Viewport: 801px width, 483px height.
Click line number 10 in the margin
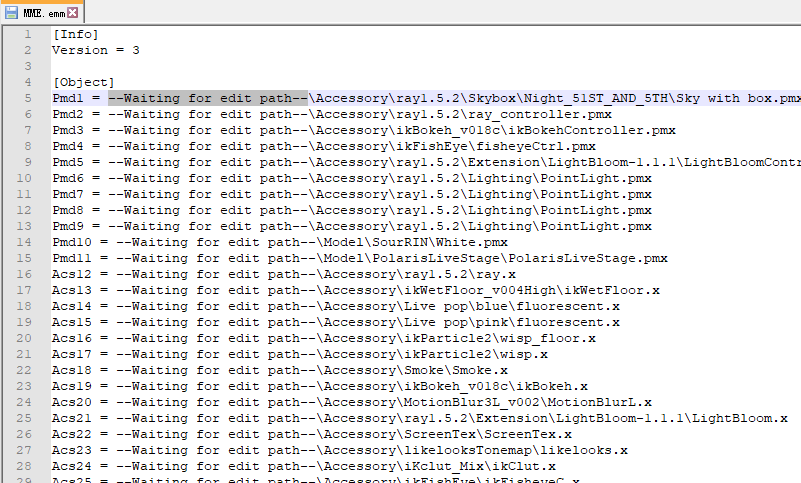(x=24, y=178)
